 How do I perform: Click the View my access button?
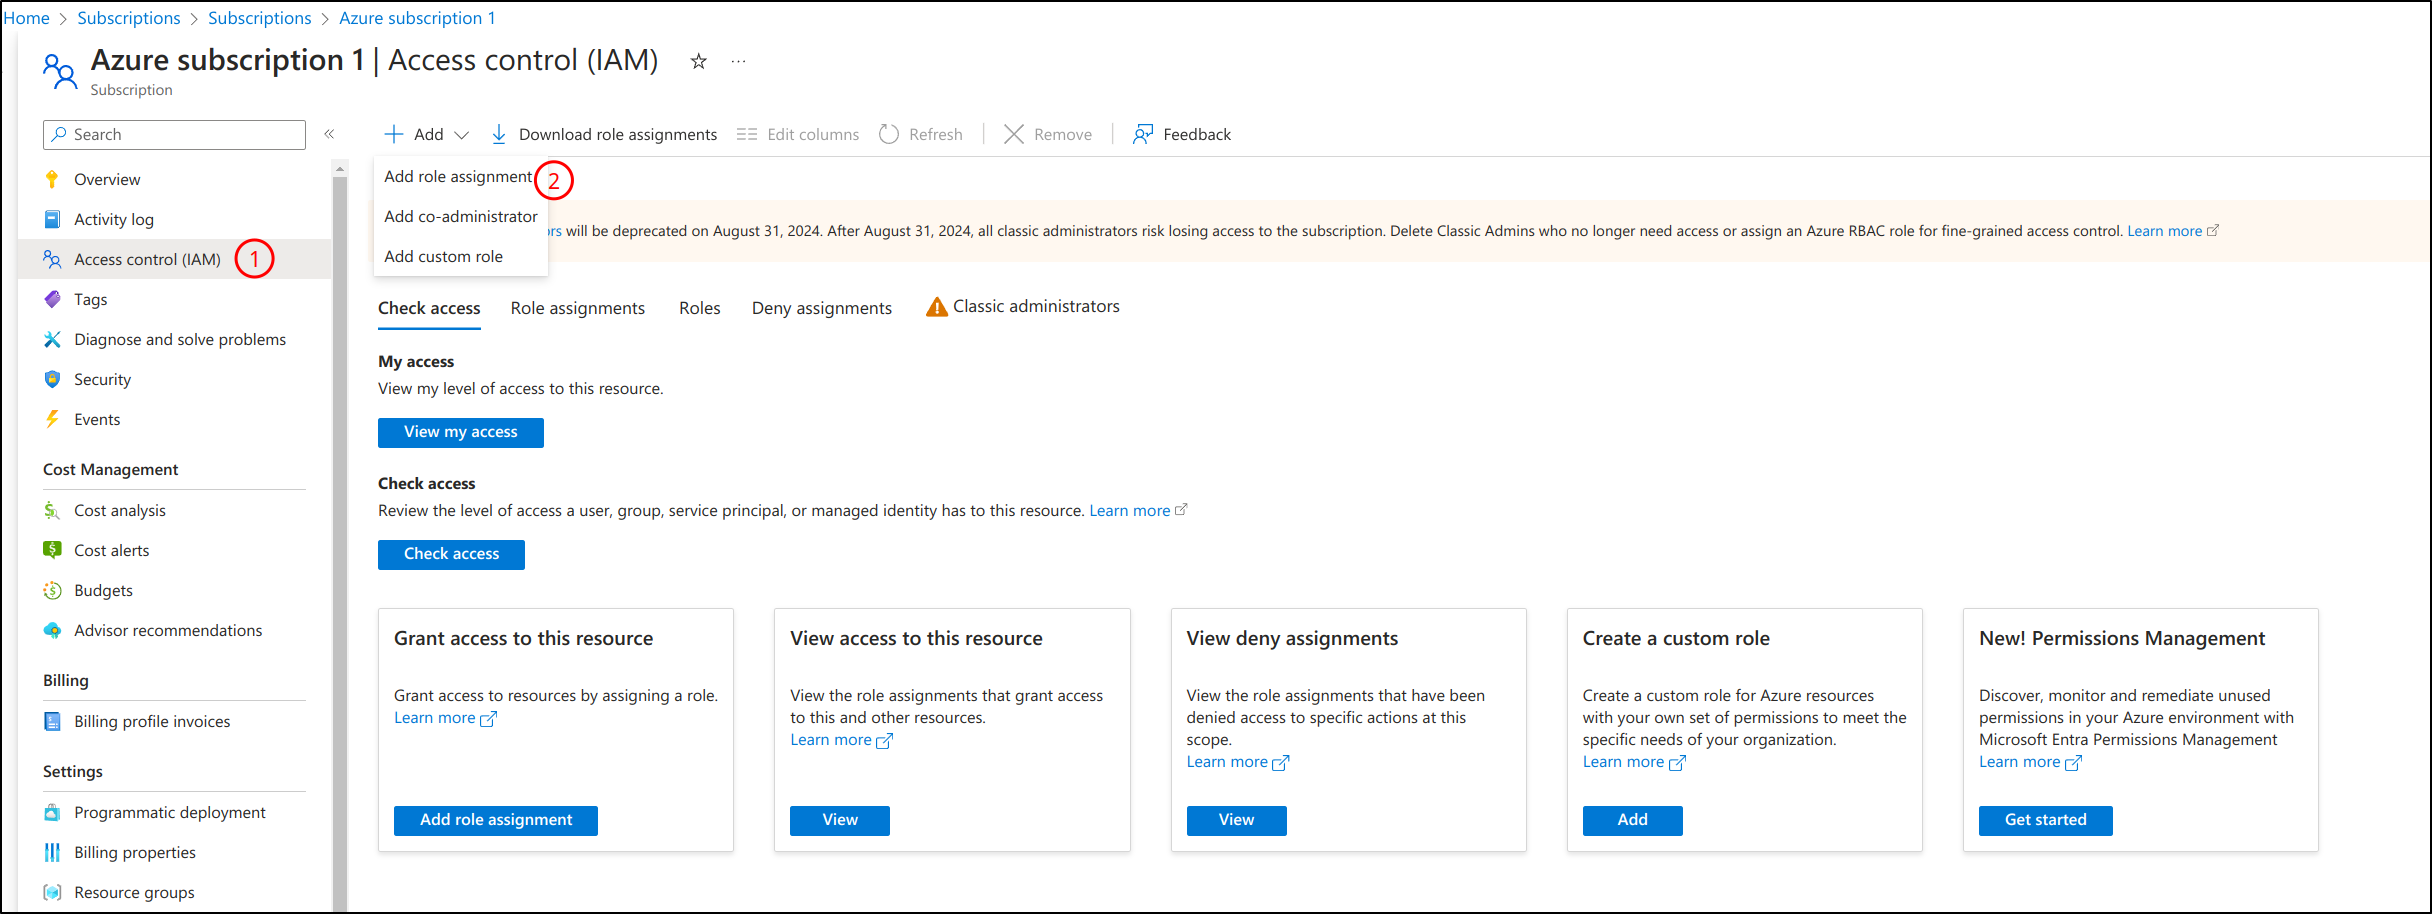[x=460, y=432]
